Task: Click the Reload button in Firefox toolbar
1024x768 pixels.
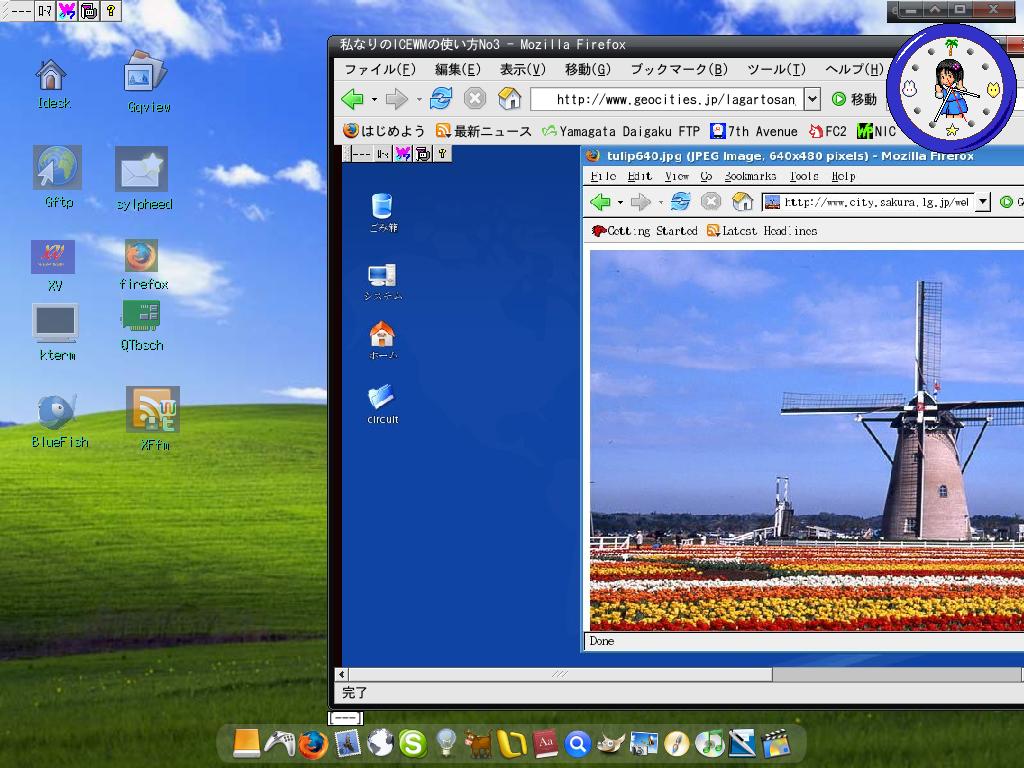Action: pyautogui.click(x=441, y=98)
